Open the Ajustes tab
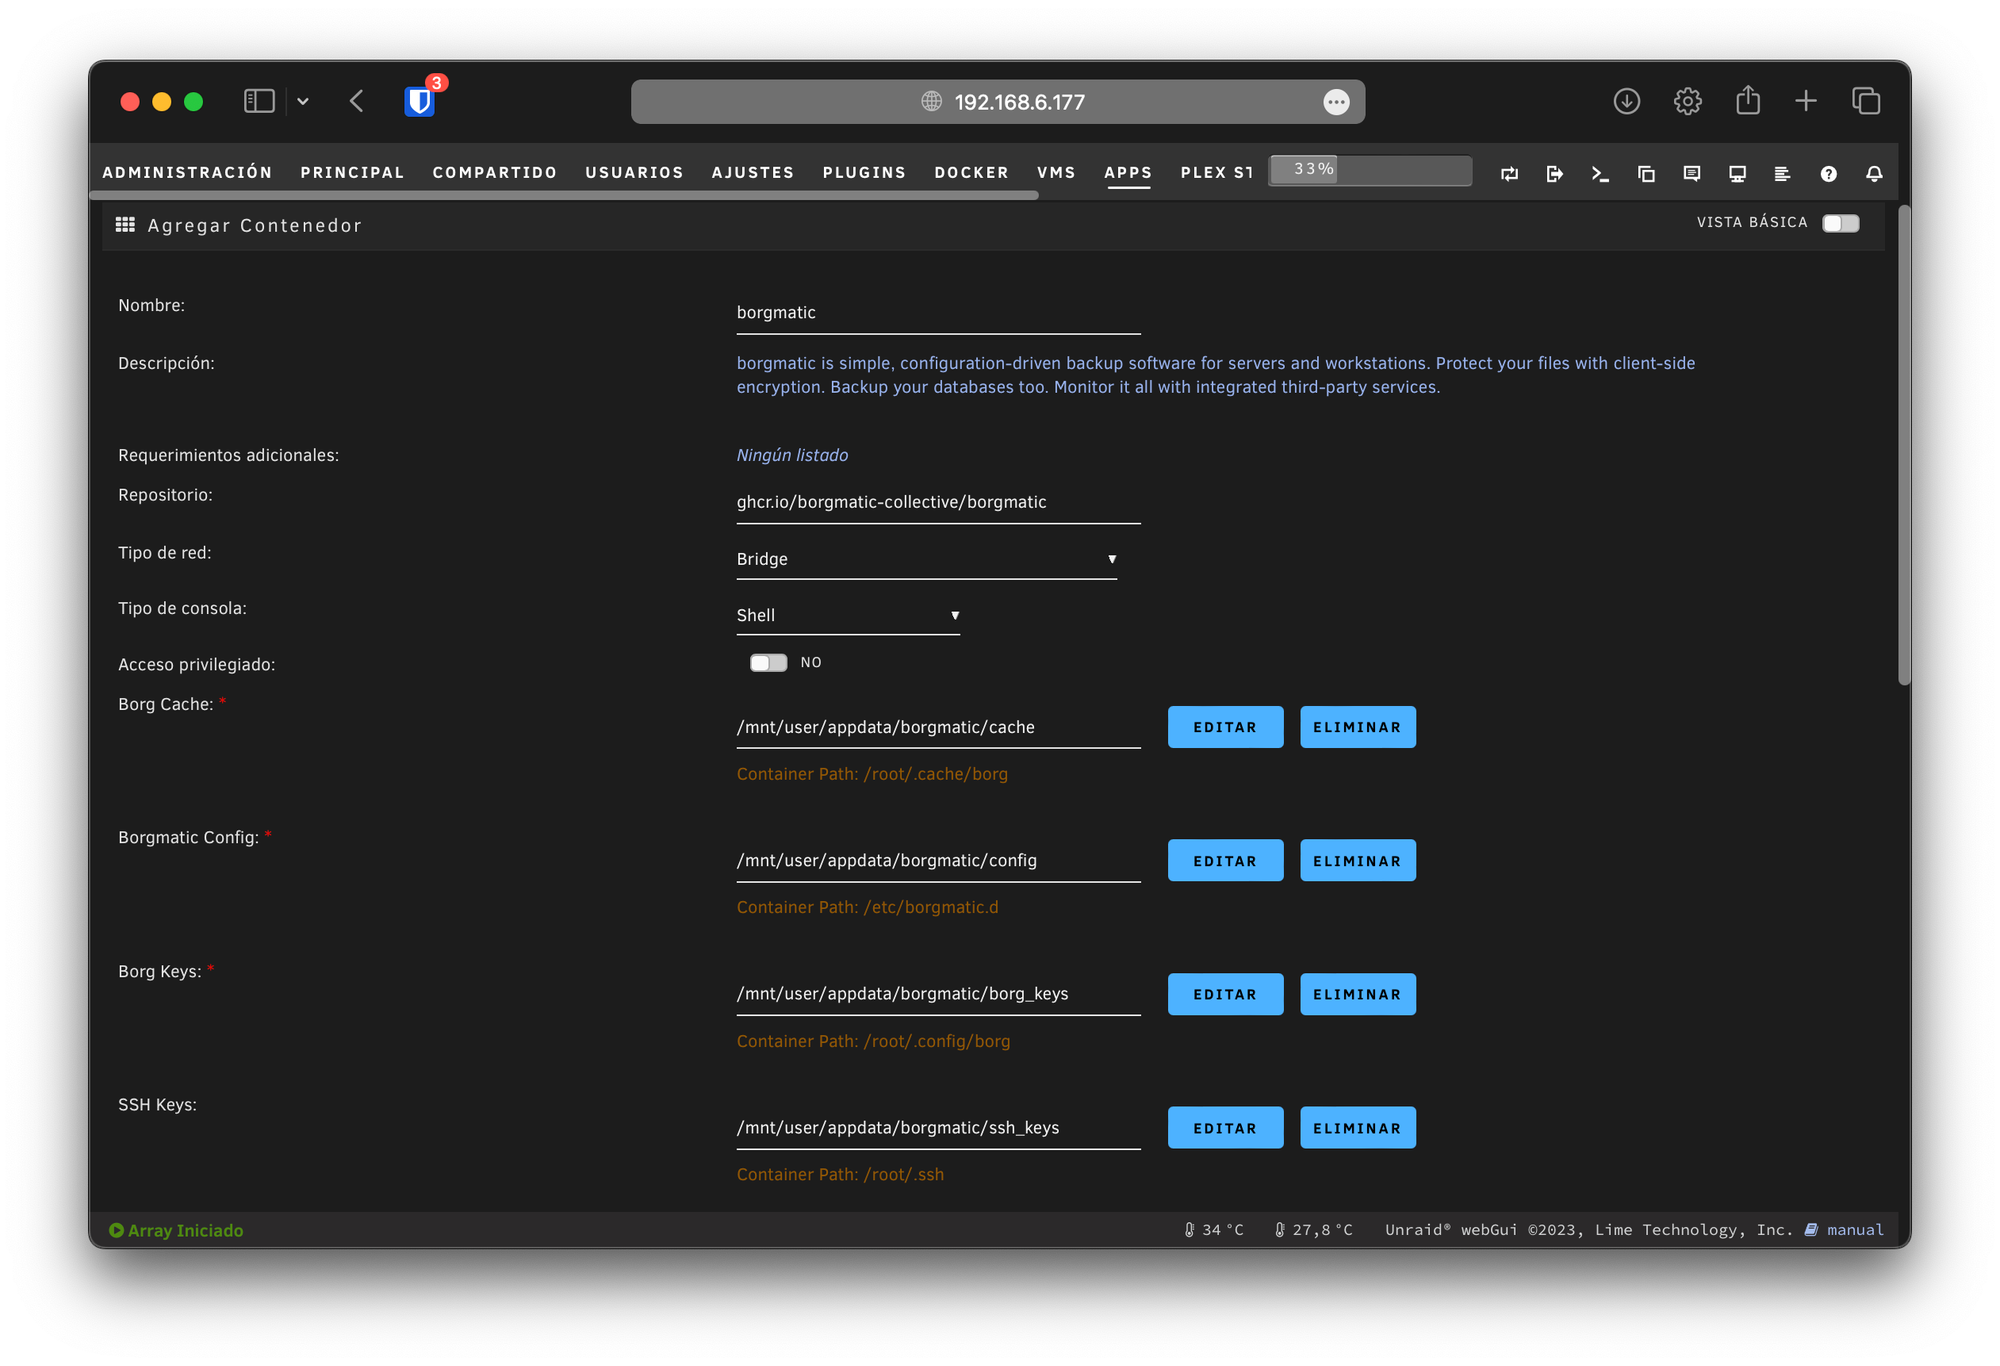This screenshot has height=1366, width=2000. point(753,172)
